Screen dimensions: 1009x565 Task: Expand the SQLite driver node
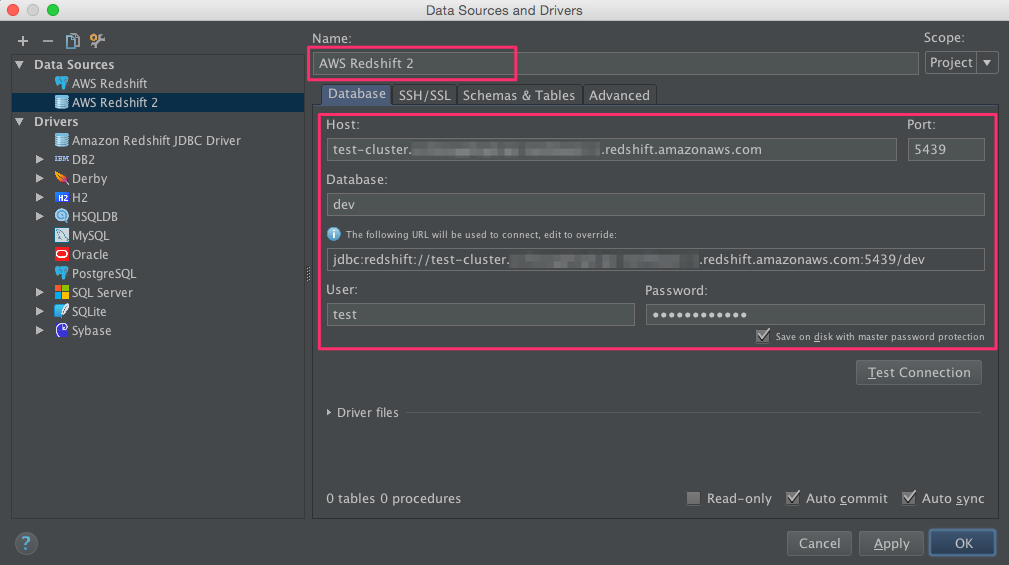point(40,311)
